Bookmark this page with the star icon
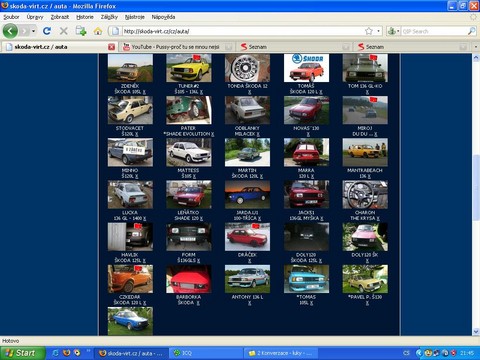This screenshot has width=480, height=360. point(369,31)
